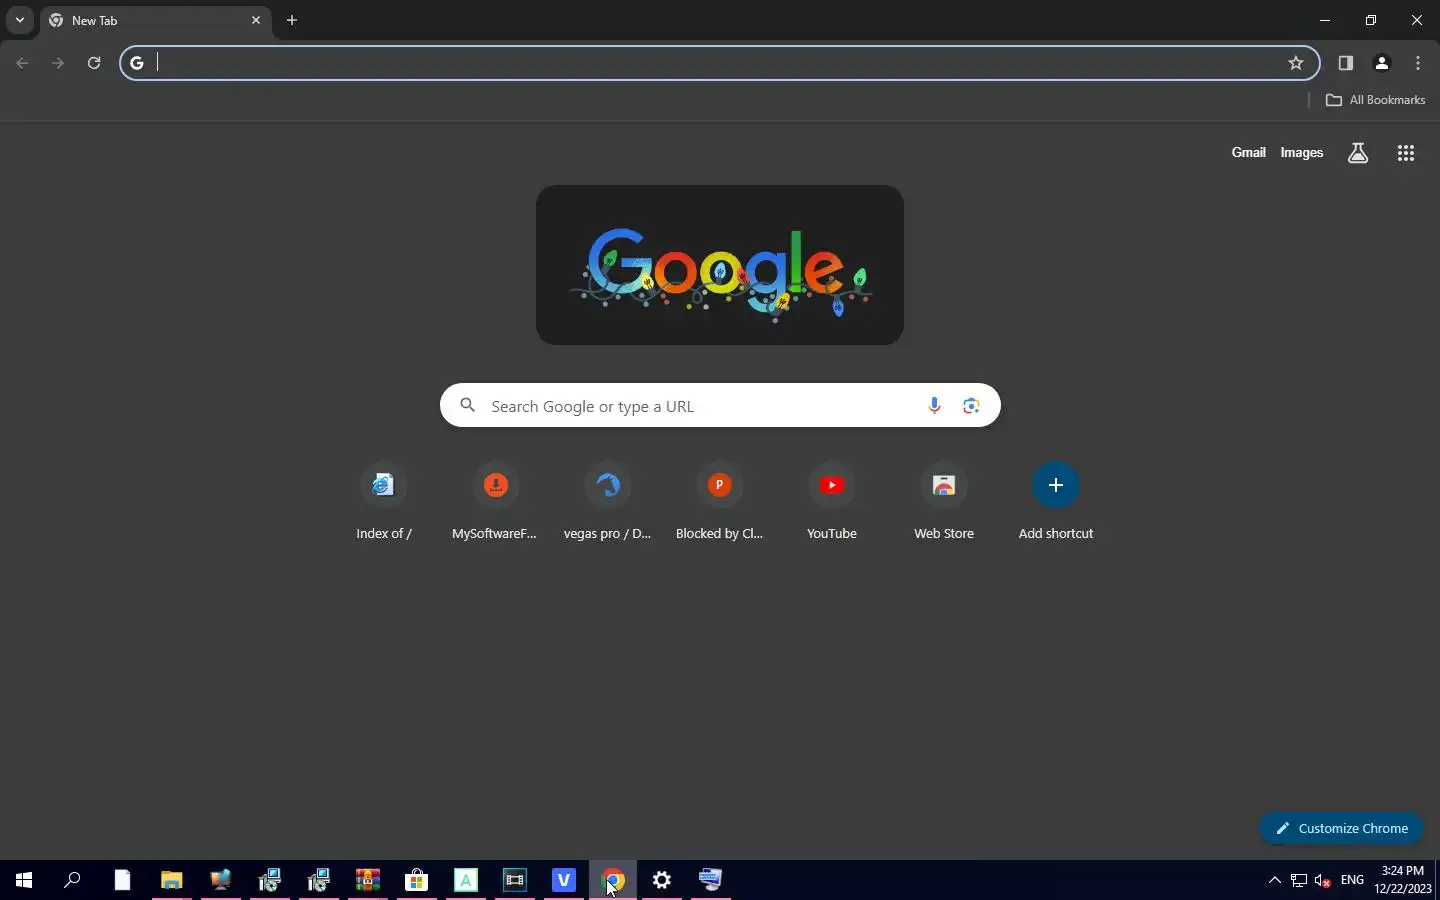Click the browser back arrow
The image size is (1440, 900).
22,63
